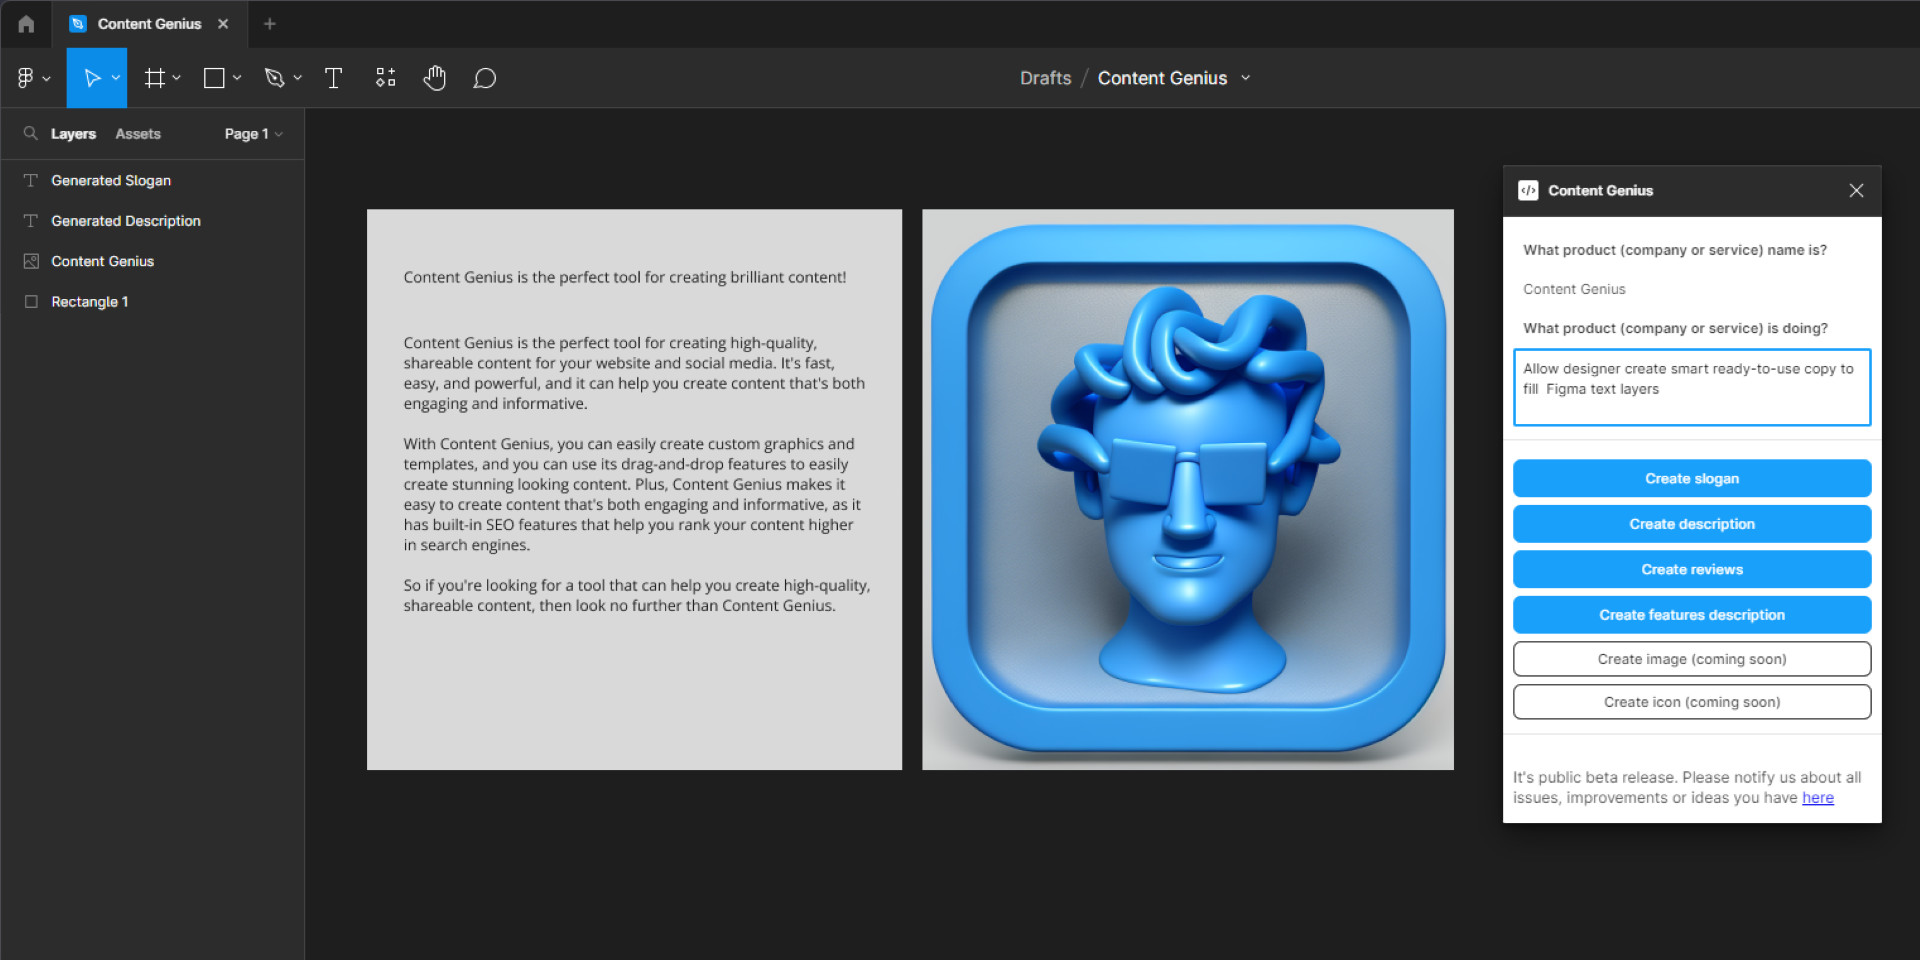The image size is (1920, 960).
Task: Click the Create description button
Action: [1692, 524]
